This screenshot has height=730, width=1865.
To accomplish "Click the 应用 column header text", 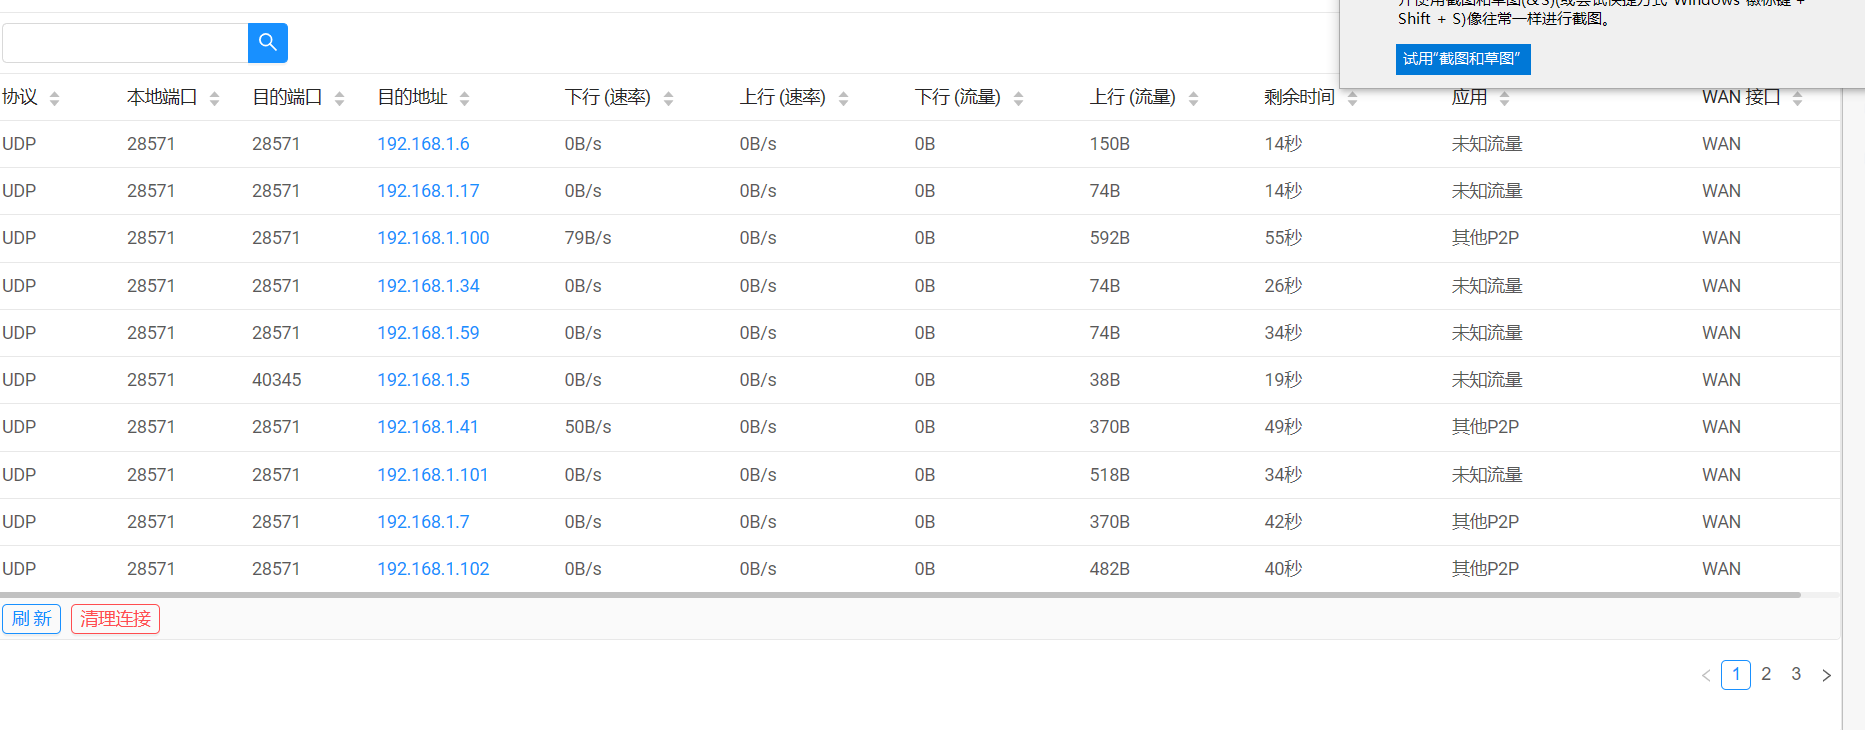I will click(1469, 97).
